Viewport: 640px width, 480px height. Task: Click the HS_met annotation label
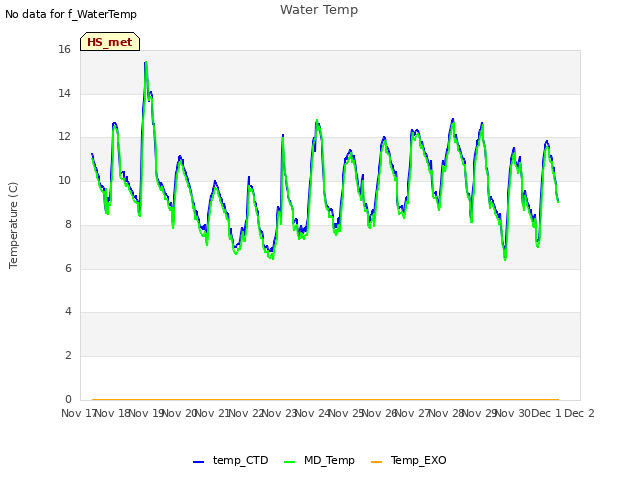[110, 42]
